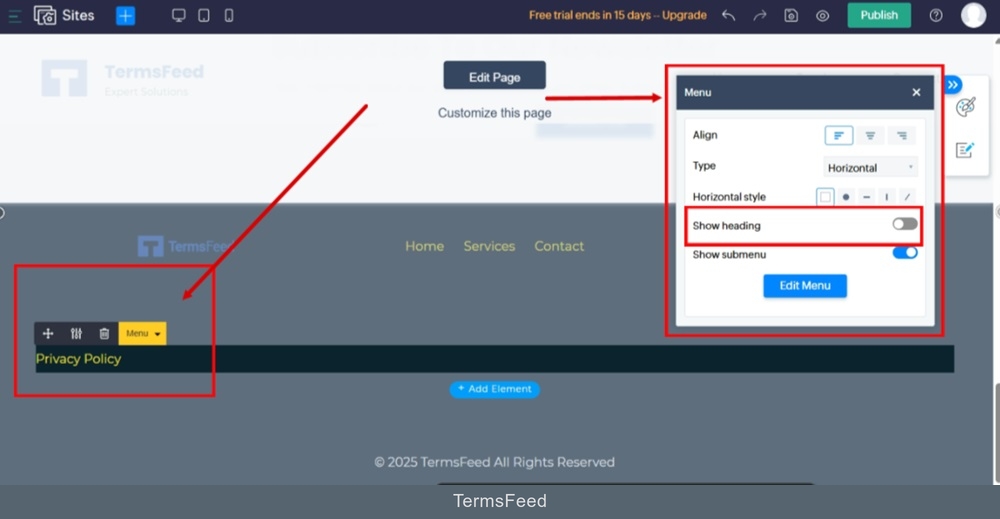
Task: Open the preview eye icon
Action: pyautogui.click(x=823, y=15)
